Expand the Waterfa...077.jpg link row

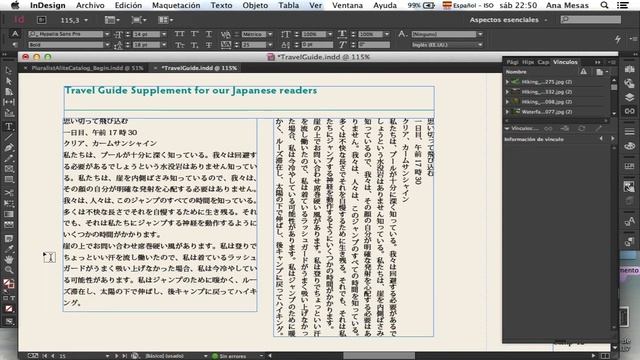pos(507,111)
